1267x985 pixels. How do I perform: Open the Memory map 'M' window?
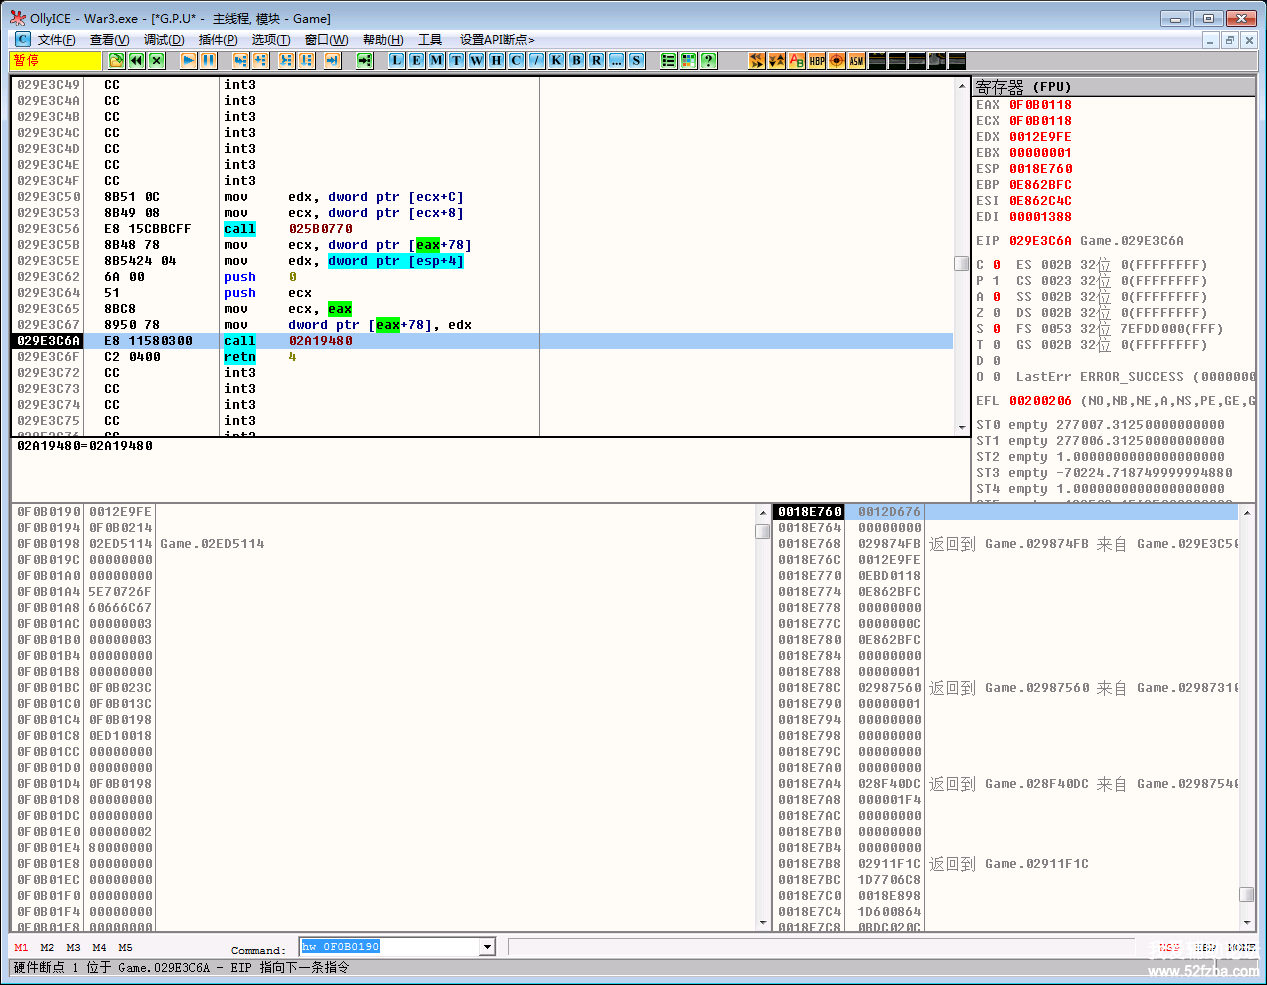436,61
